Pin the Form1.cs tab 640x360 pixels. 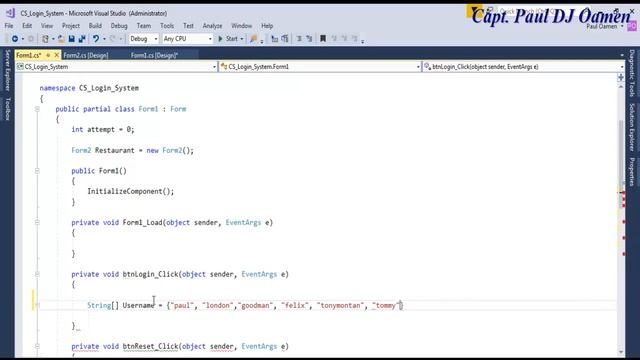tap(48, 55)
